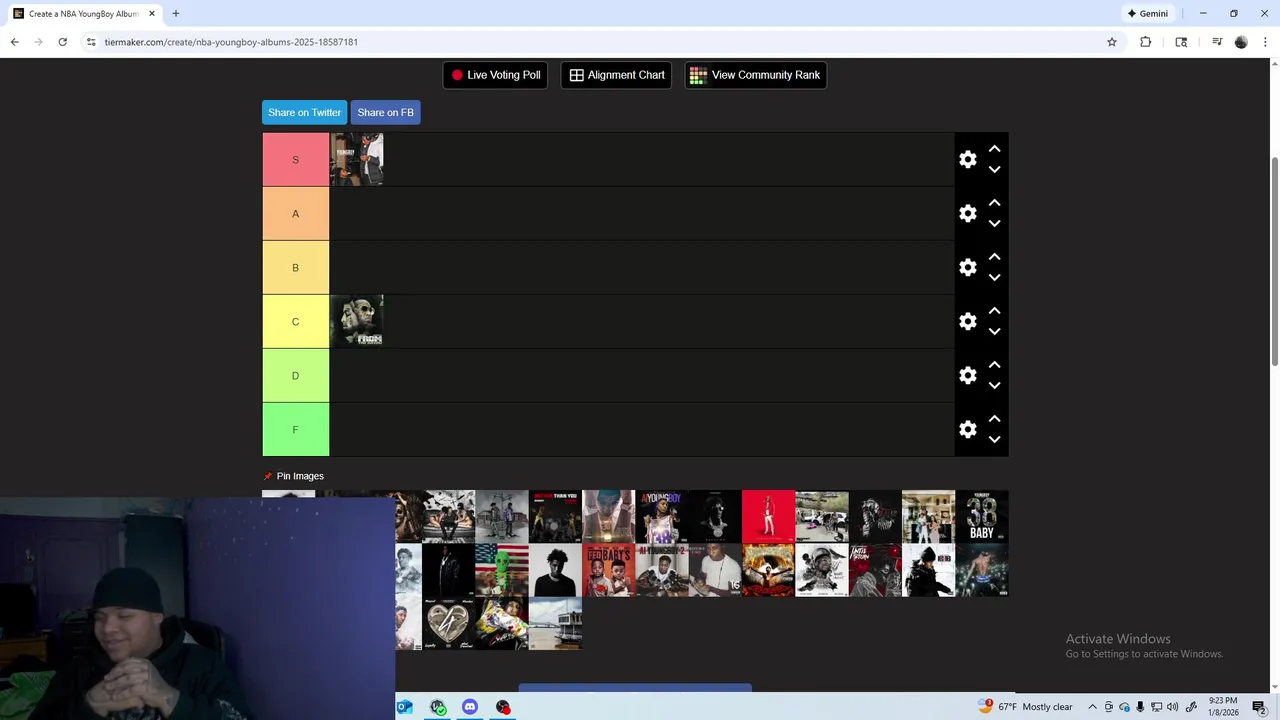Screen dimensions: 1280x720
Task: Open settings gear for S tier row
Action: pos(967,159)
